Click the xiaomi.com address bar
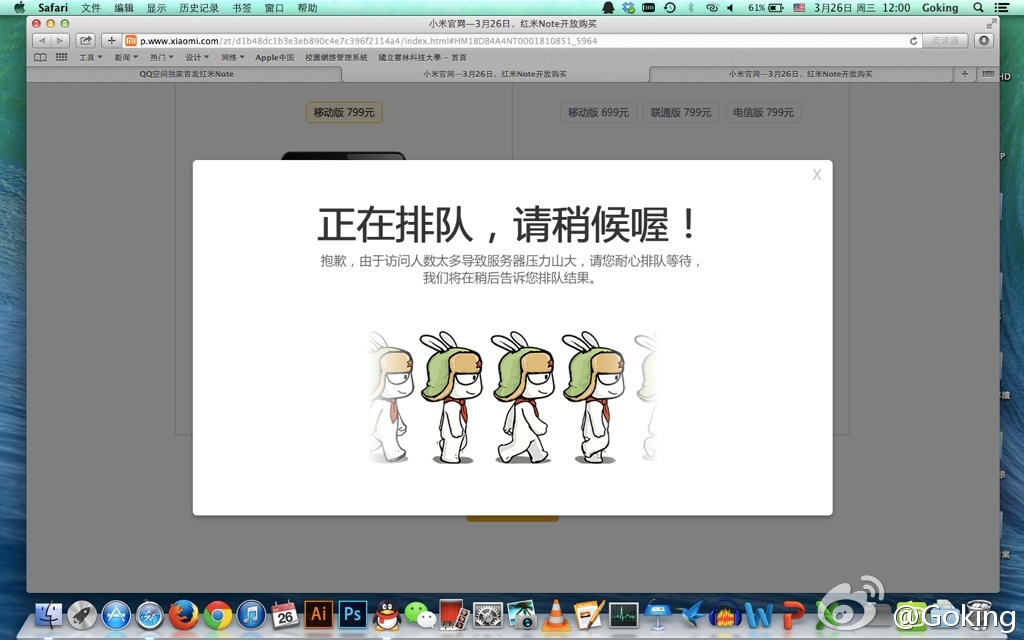 tap(522, 40)
